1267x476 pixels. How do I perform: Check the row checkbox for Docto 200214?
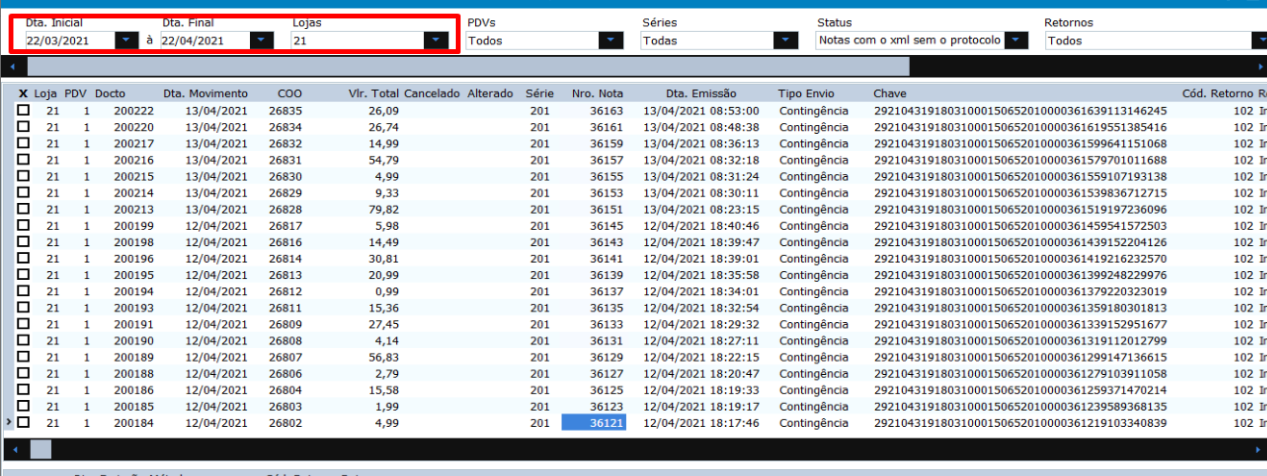tap(23, 193)
